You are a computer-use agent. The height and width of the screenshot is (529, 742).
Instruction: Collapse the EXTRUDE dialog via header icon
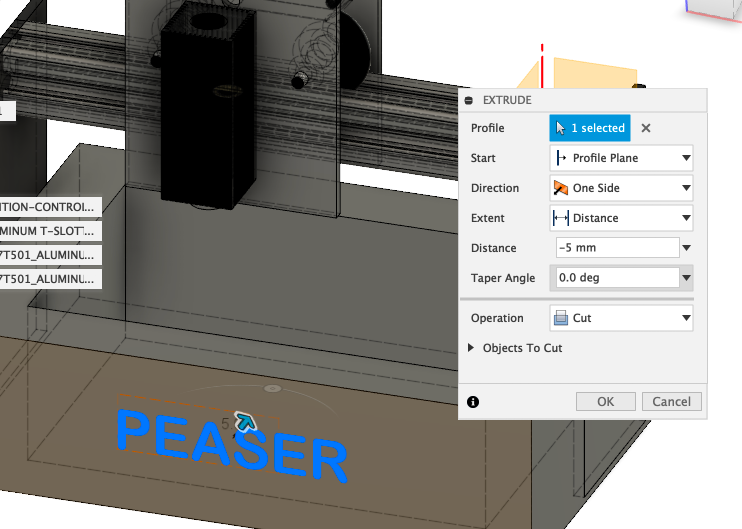[x=468, y=100]
